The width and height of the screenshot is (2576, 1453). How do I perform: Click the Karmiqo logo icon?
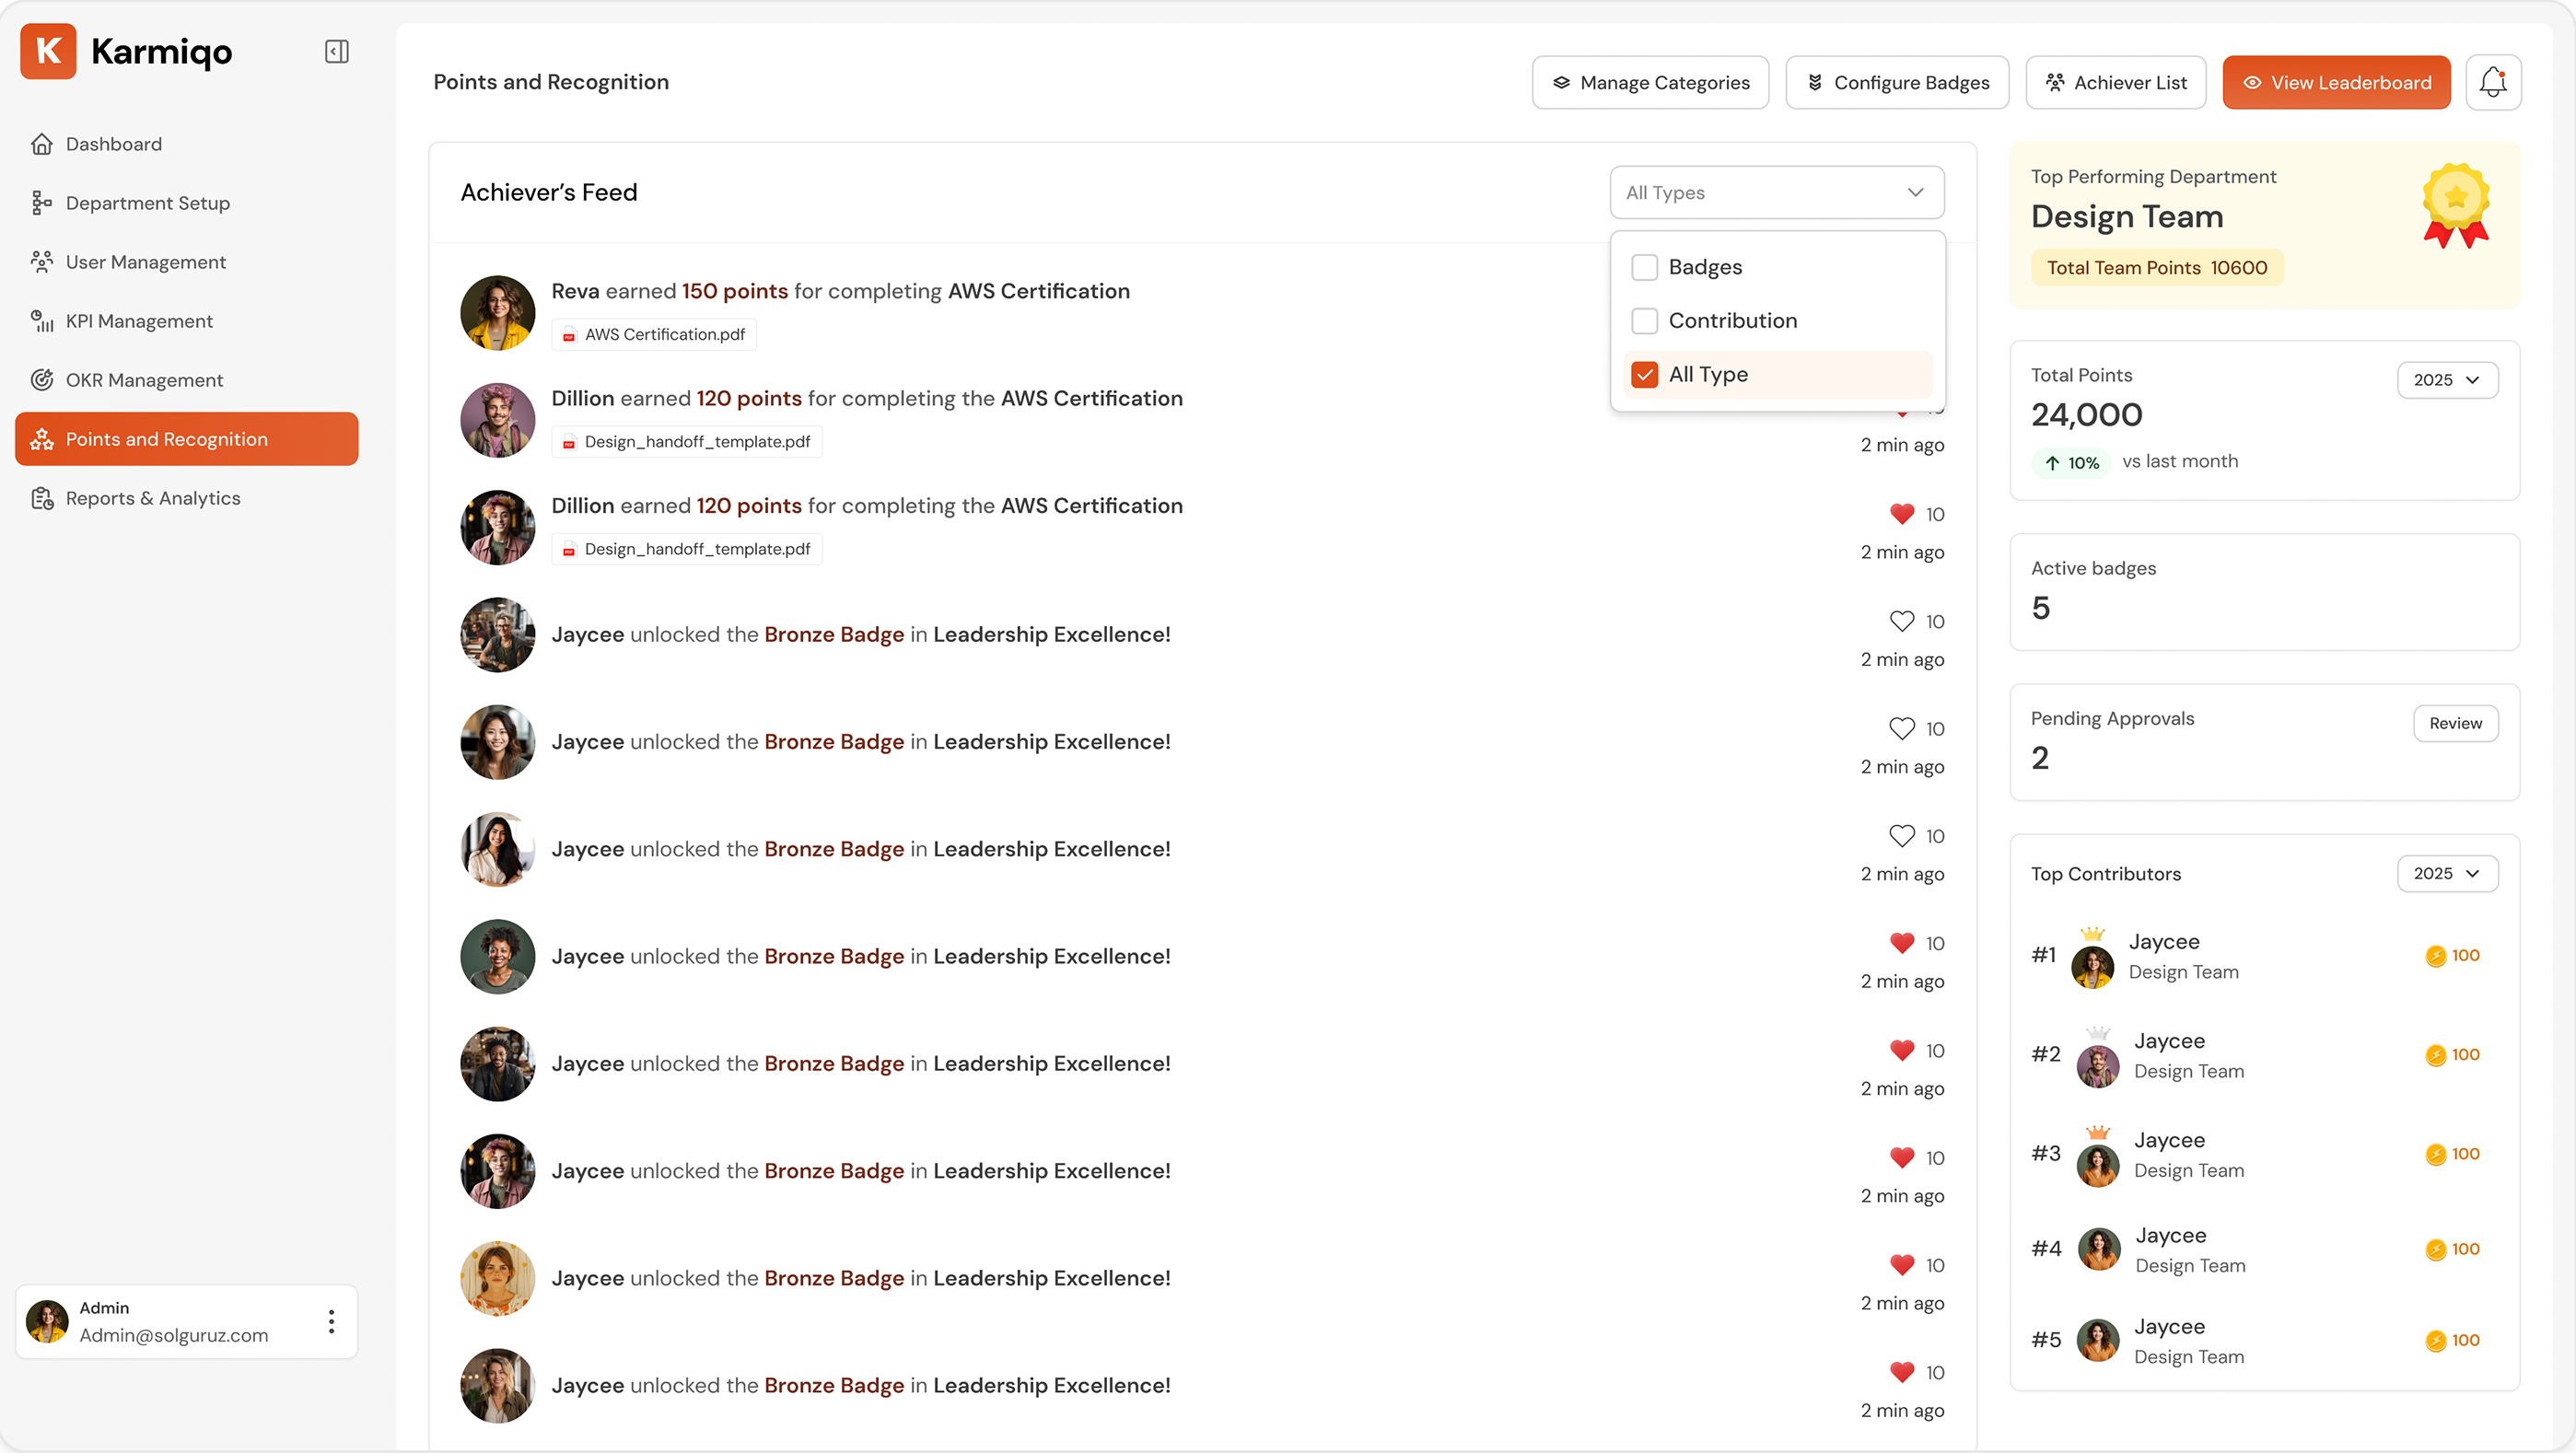coord(48,51)
